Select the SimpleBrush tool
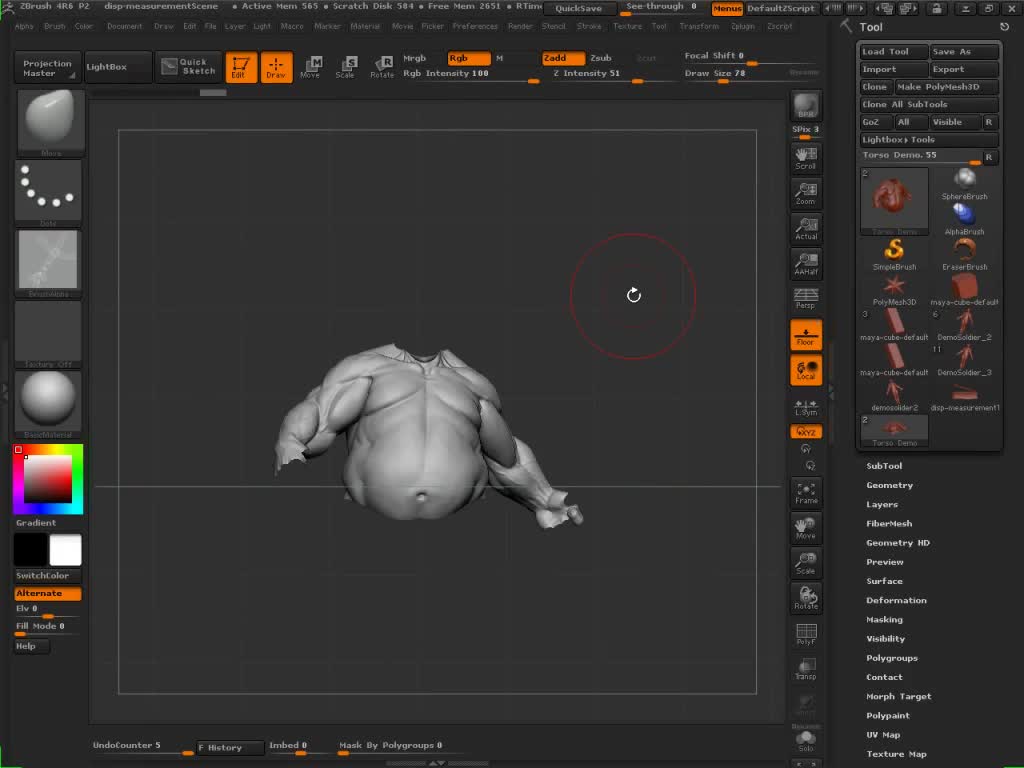 pyautogui.click(x=894, y=254)
